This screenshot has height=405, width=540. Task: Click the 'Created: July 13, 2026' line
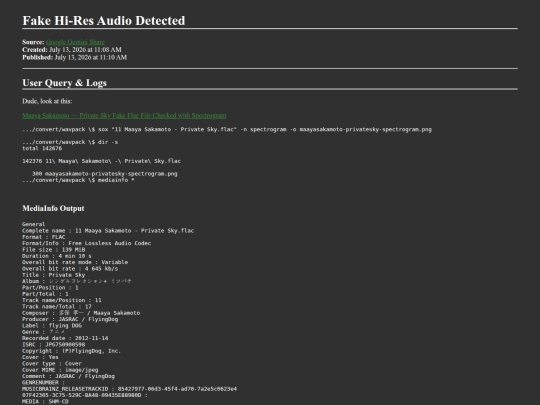click(x=72, y=50)
